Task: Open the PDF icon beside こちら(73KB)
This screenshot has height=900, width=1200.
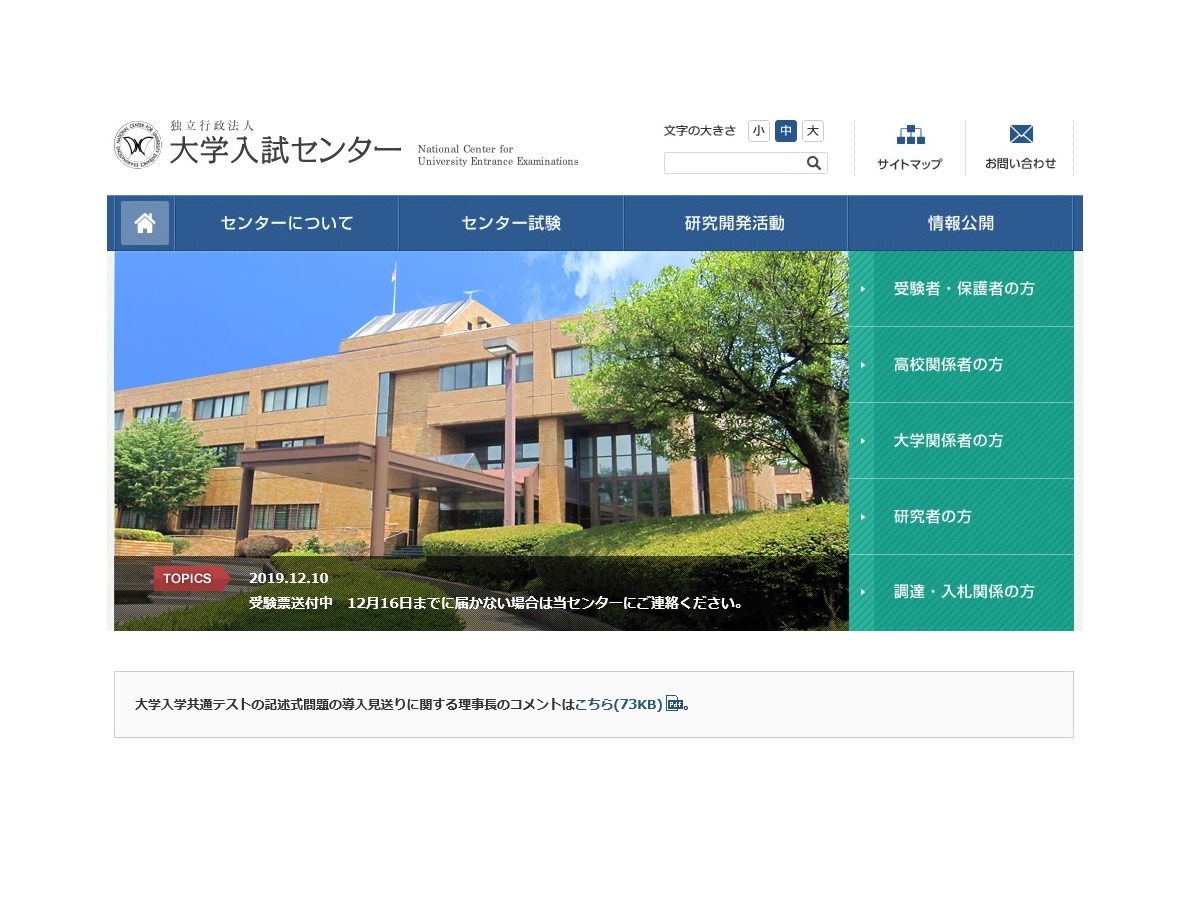Action: tap(676, 704)
